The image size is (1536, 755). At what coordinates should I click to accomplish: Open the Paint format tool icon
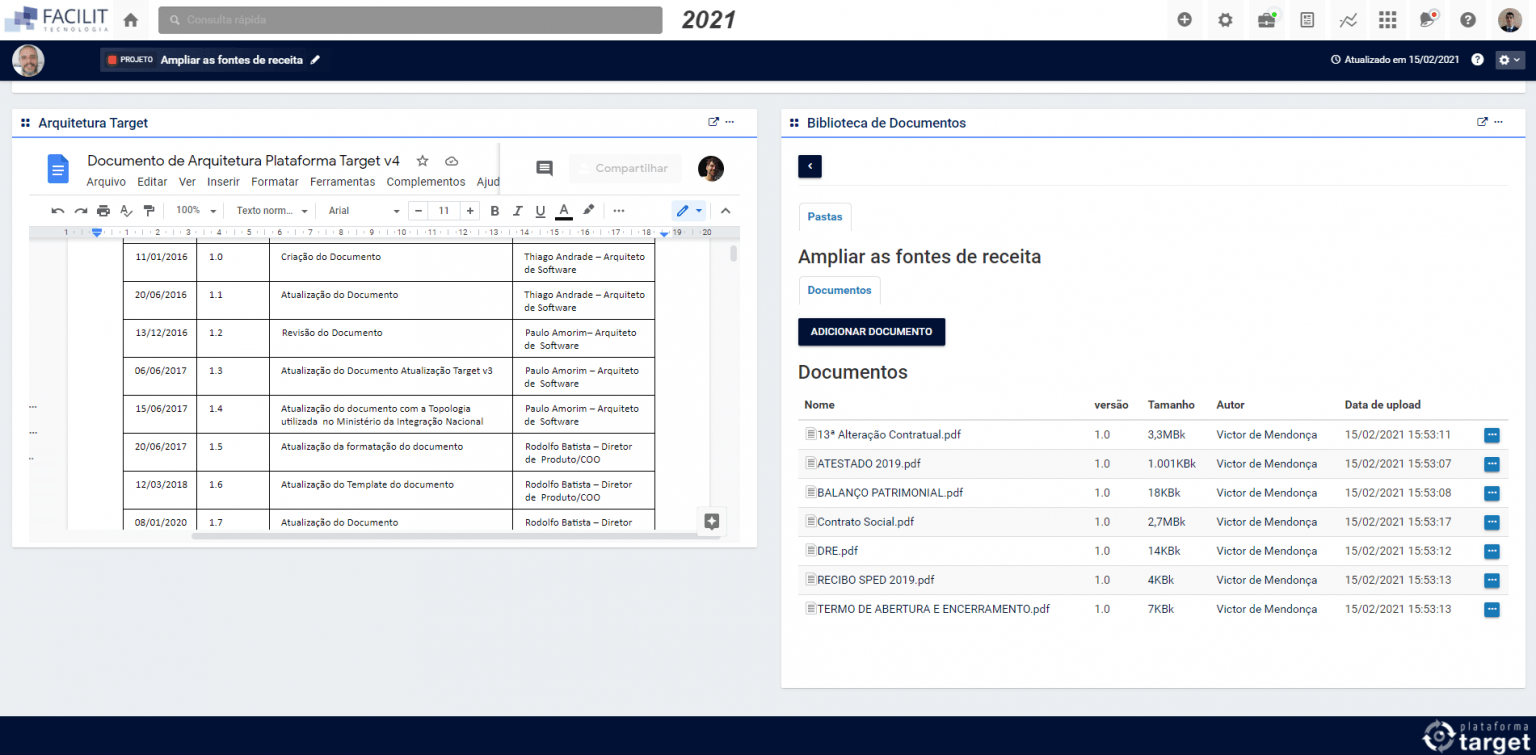tap(149, 210)
